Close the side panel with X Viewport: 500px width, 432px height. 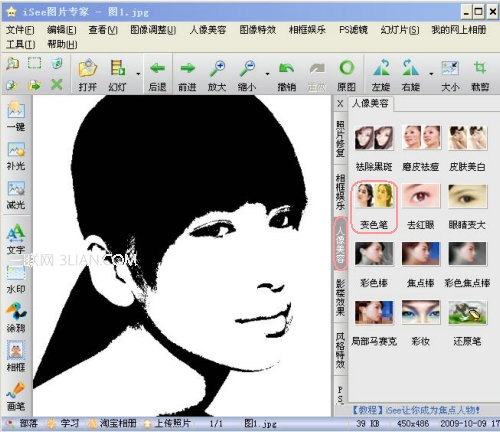340,104
